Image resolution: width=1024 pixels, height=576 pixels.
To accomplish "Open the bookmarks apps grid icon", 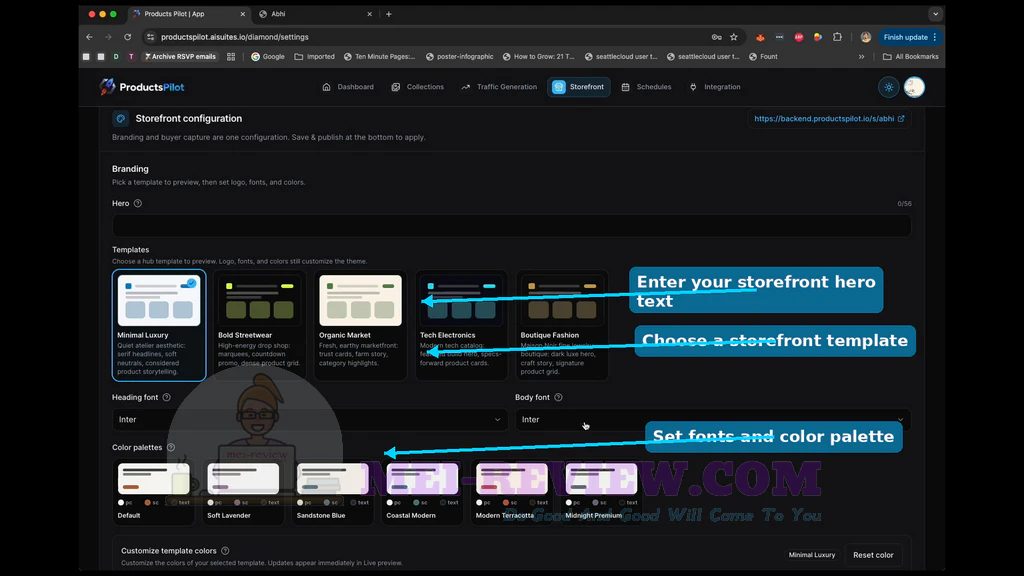I will click(231, 57).
